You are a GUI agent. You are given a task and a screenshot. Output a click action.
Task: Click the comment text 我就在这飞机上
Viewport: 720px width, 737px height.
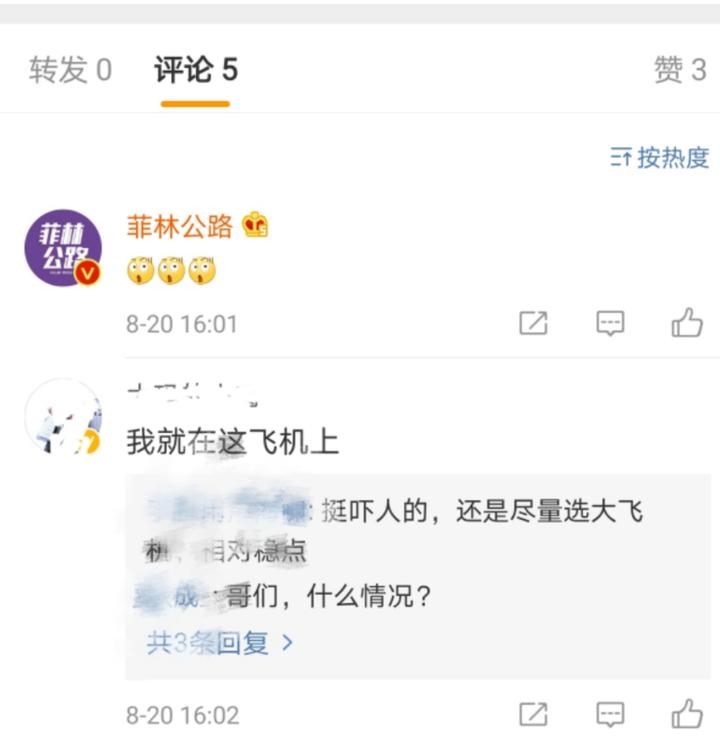point(232,441)
